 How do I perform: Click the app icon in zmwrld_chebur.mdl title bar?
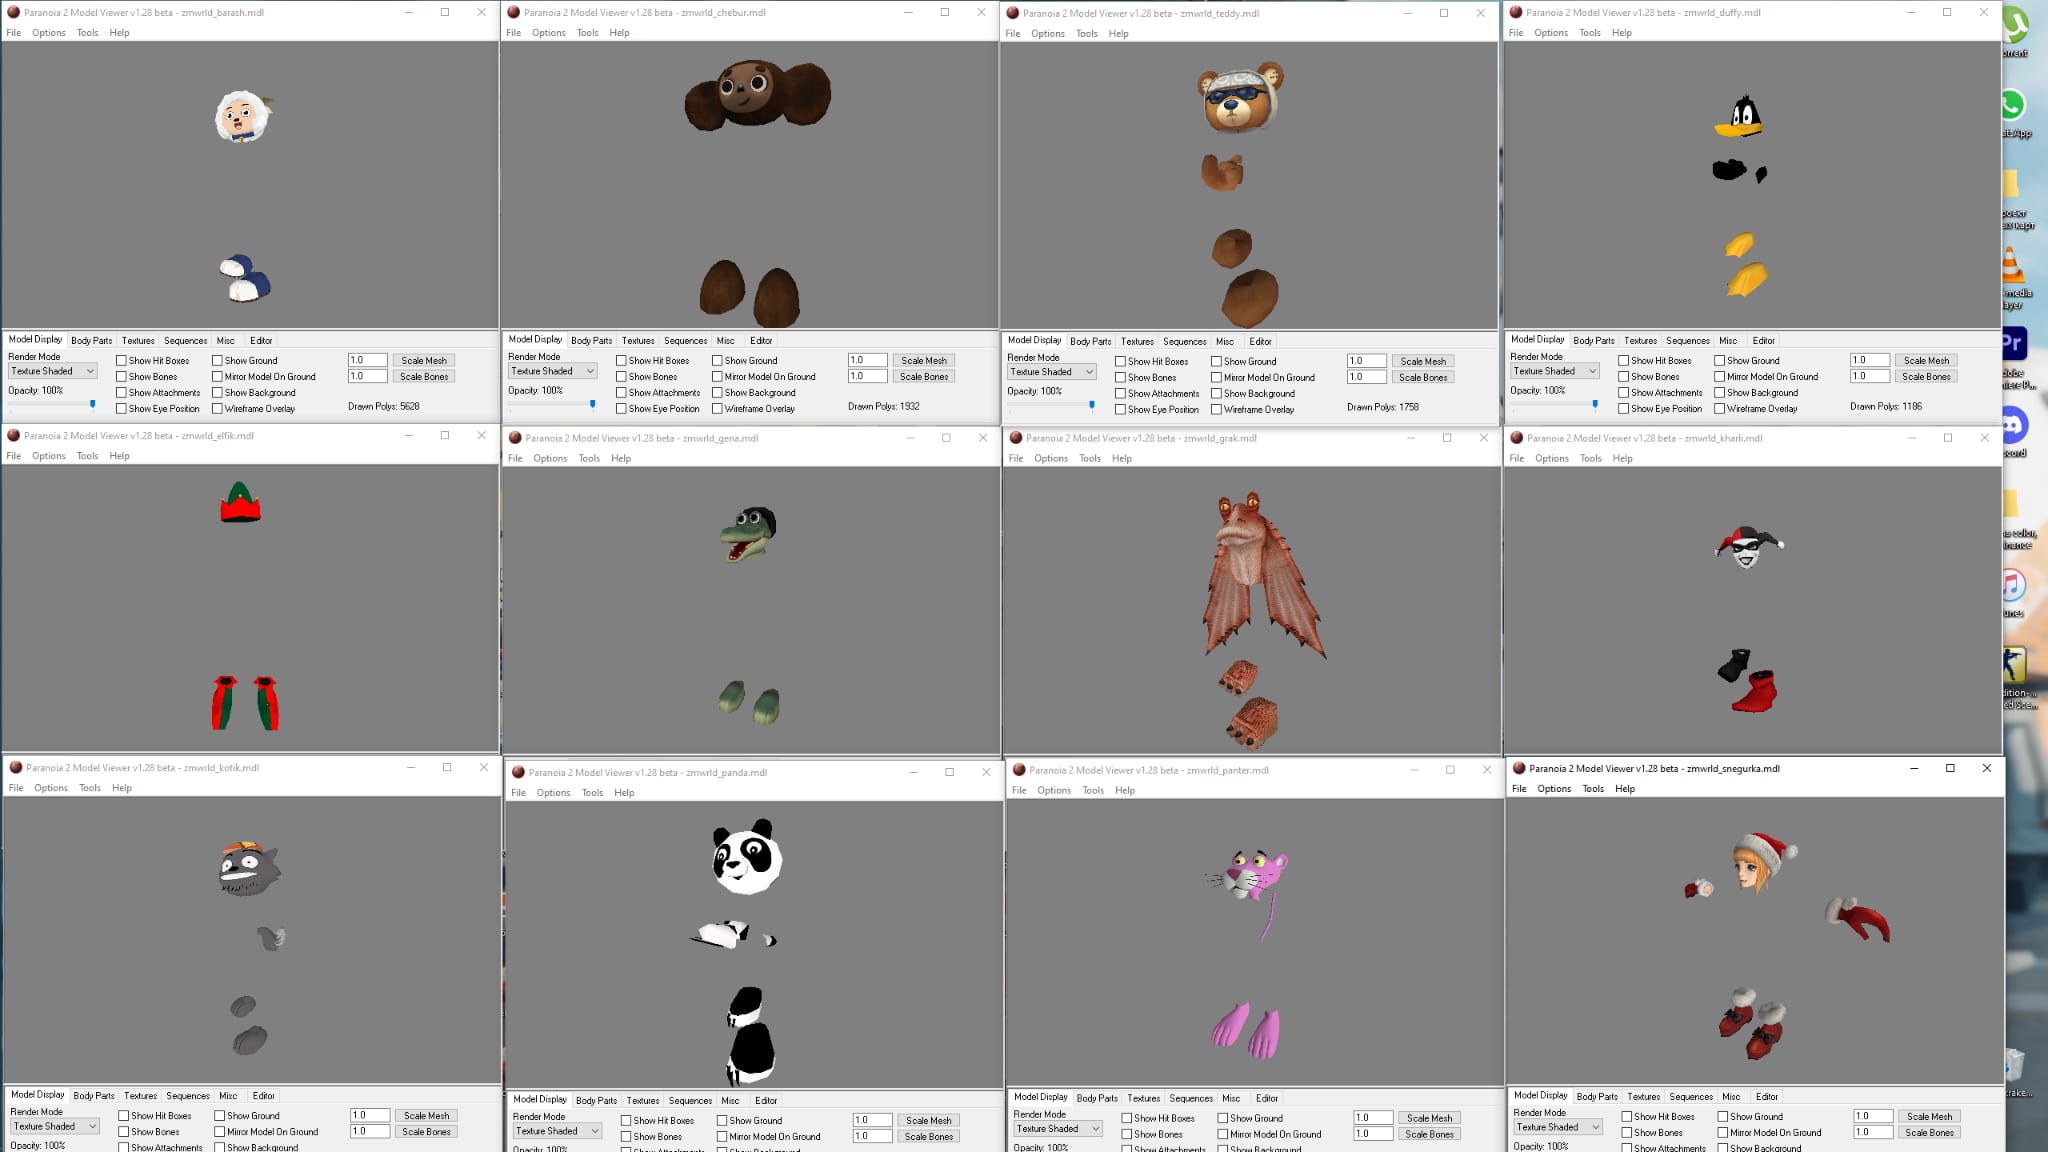(514, 12)
